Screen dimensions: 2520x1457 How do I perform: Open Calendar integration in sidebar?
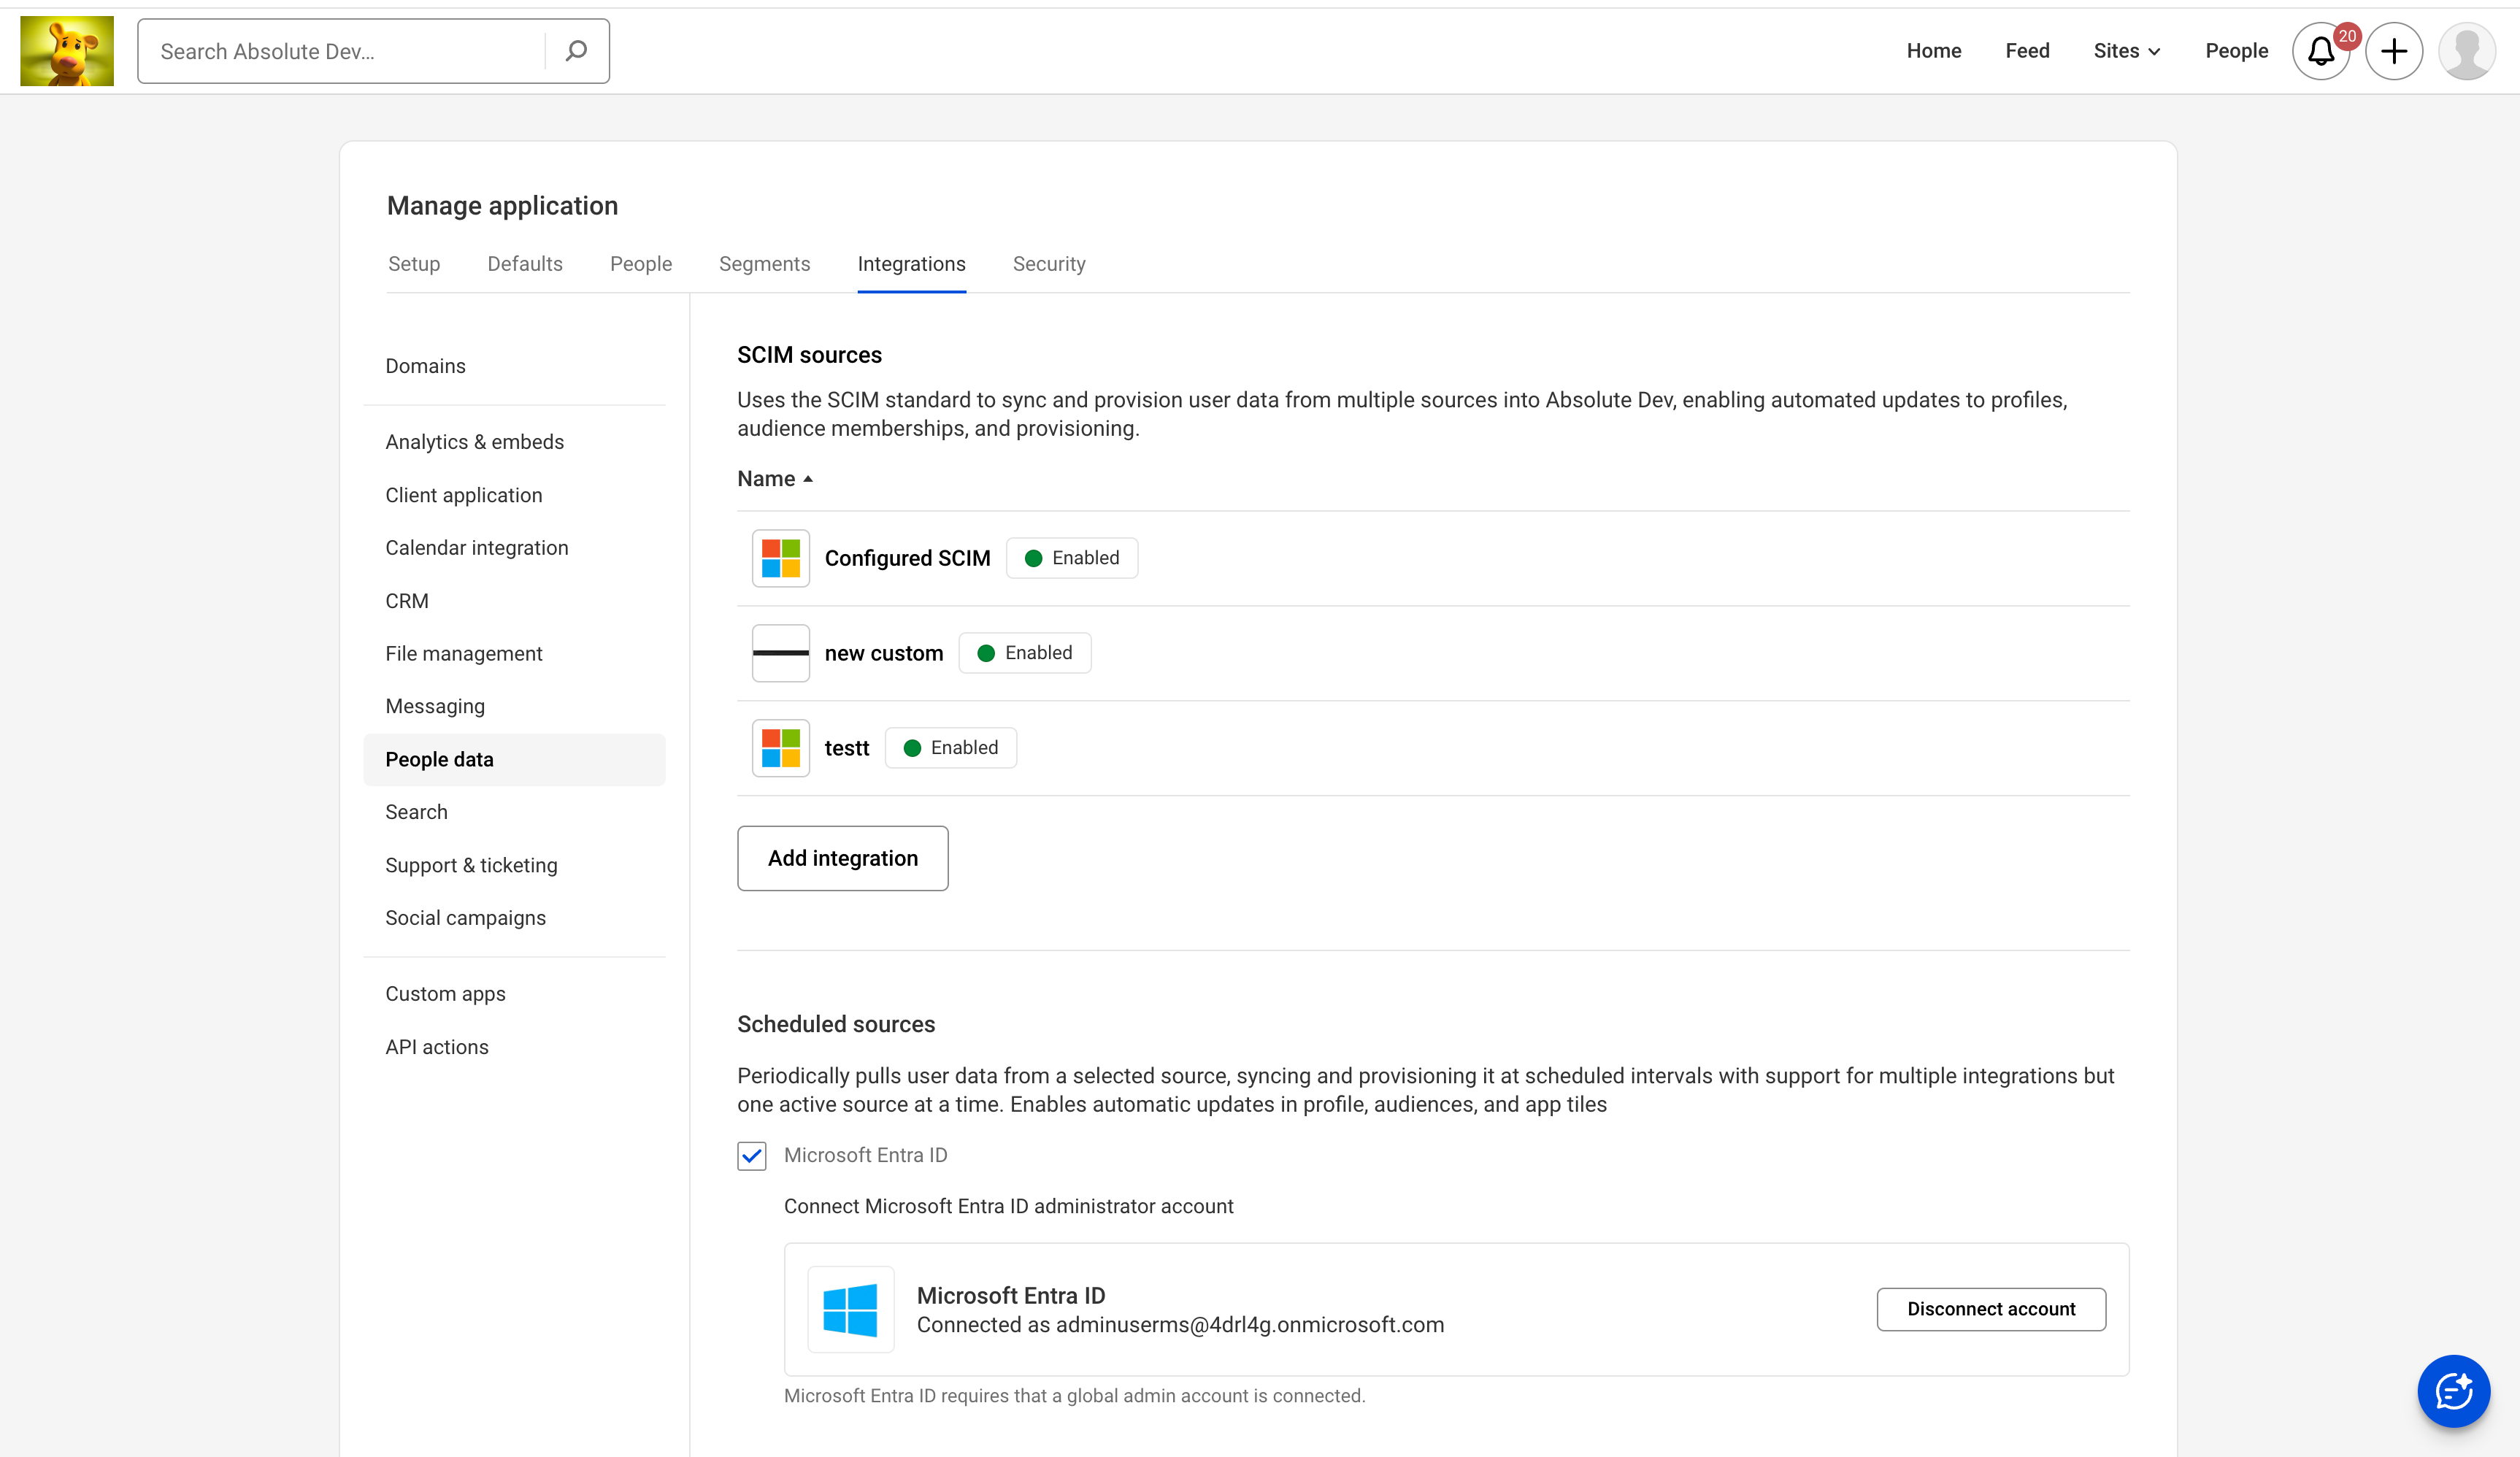476,548
